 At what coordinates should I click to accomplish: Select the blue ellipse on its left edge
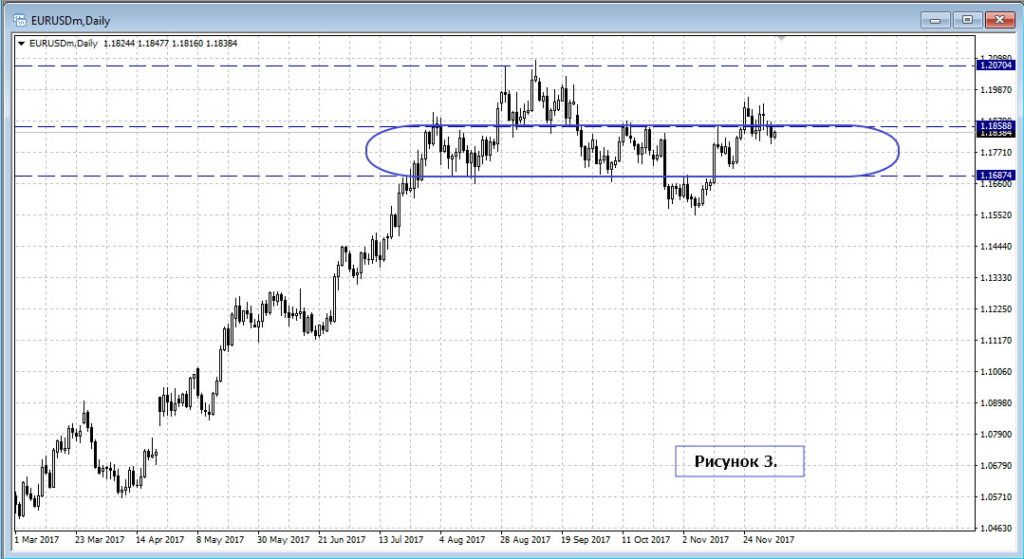[367, 151]
